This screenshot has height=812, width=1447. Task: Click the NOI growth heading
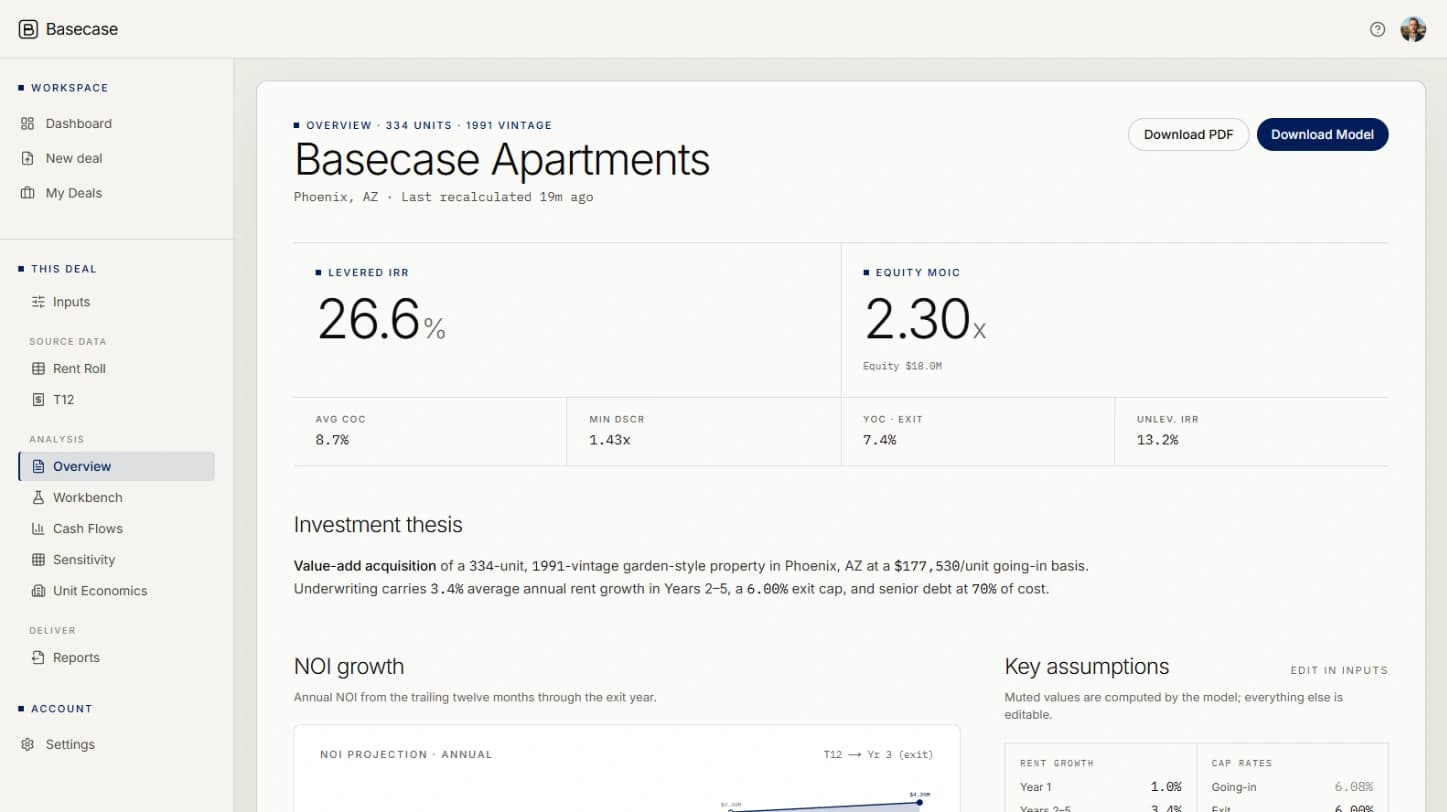349,667
